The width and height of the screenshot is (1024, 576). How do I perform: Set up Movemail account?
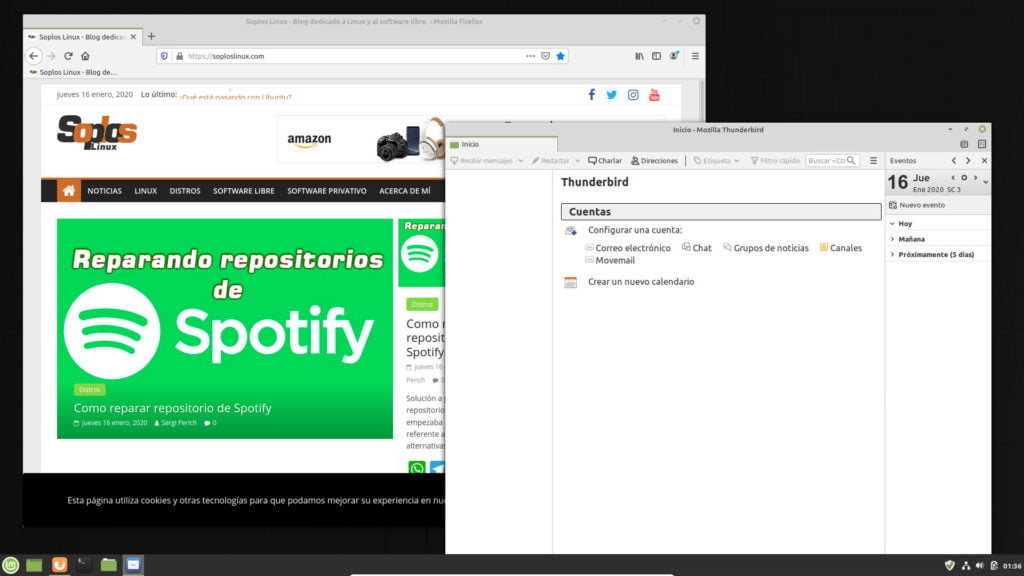point(610,261)
